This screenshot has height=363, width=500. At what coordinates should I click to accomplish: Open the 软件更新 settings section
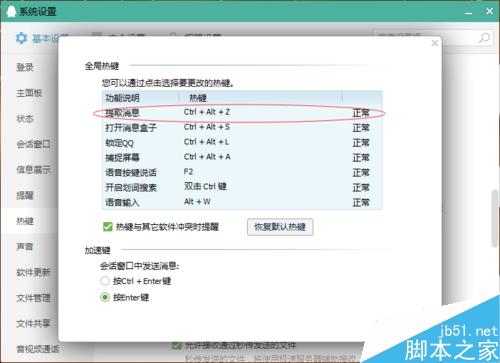[34, 272]
